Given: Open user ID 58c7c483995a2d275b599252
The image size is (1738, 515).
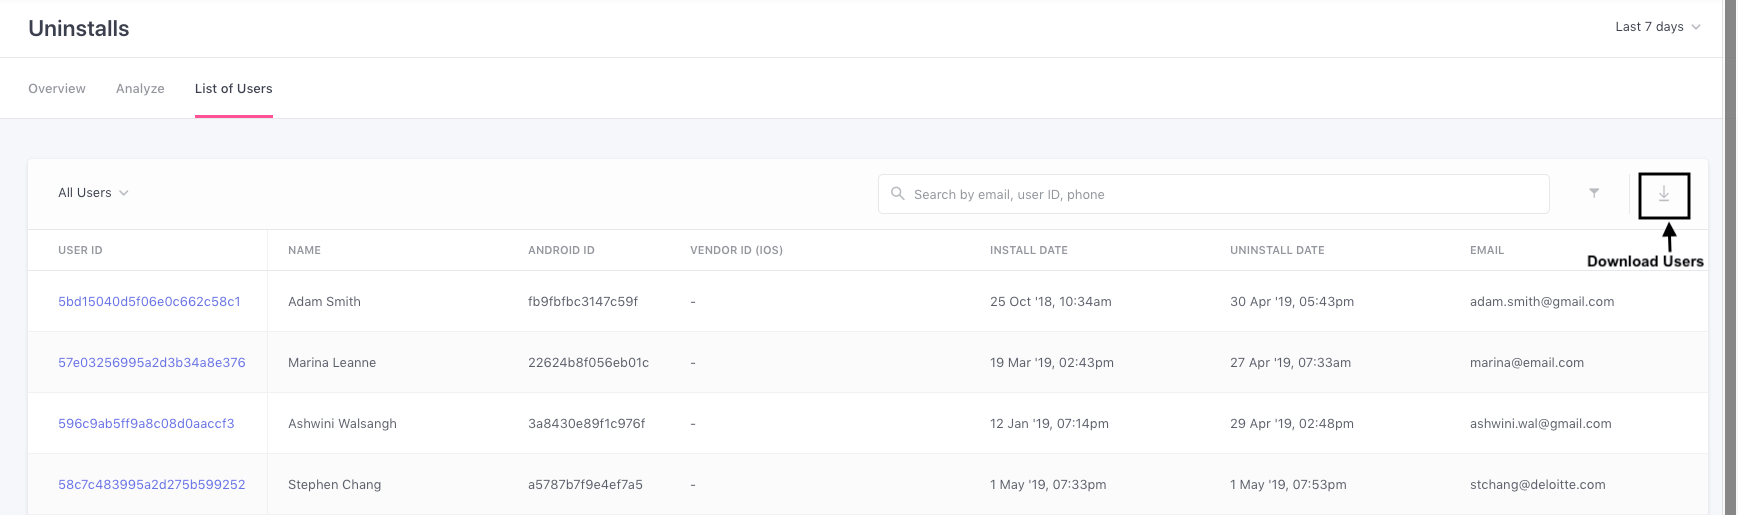Looking at the screenshot, I should [151, 485].
